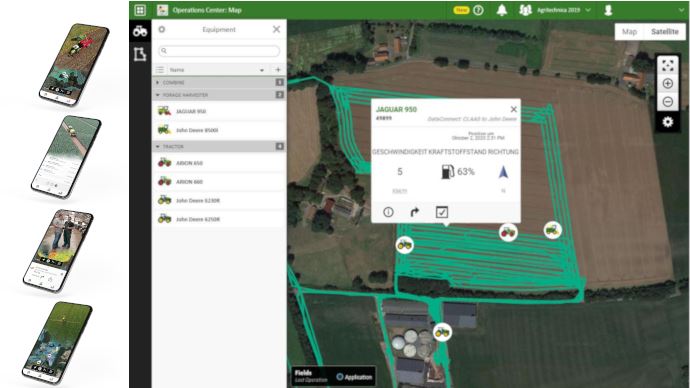This screenshot has height=388, width=690.
Task: Click the bottom phone thumbnail
Action: (x=57, y=343)
